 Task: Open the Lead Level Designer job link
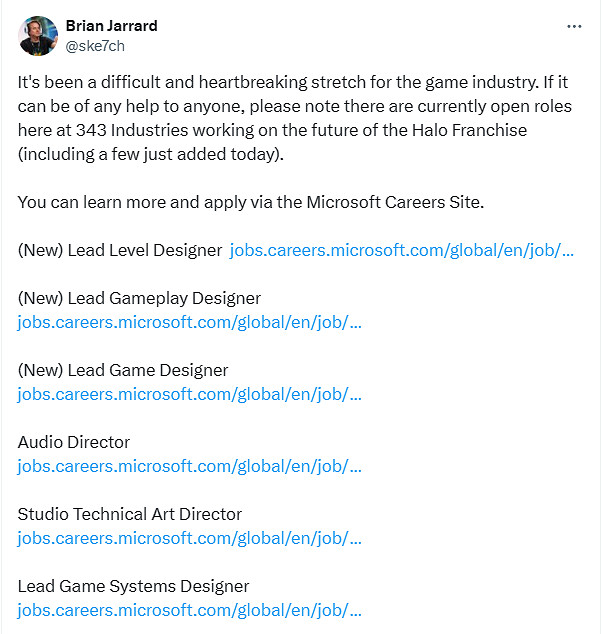(401, 250)
